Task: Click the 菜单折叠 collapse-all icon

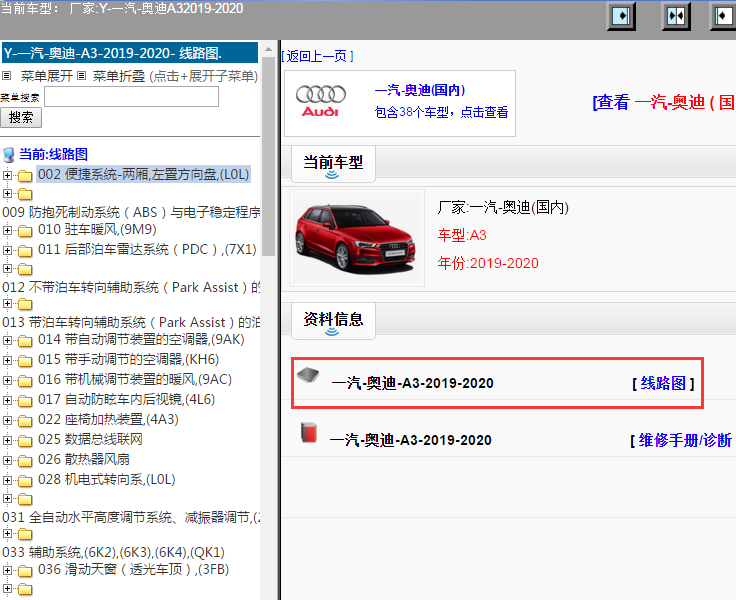Action: (82, 75)
